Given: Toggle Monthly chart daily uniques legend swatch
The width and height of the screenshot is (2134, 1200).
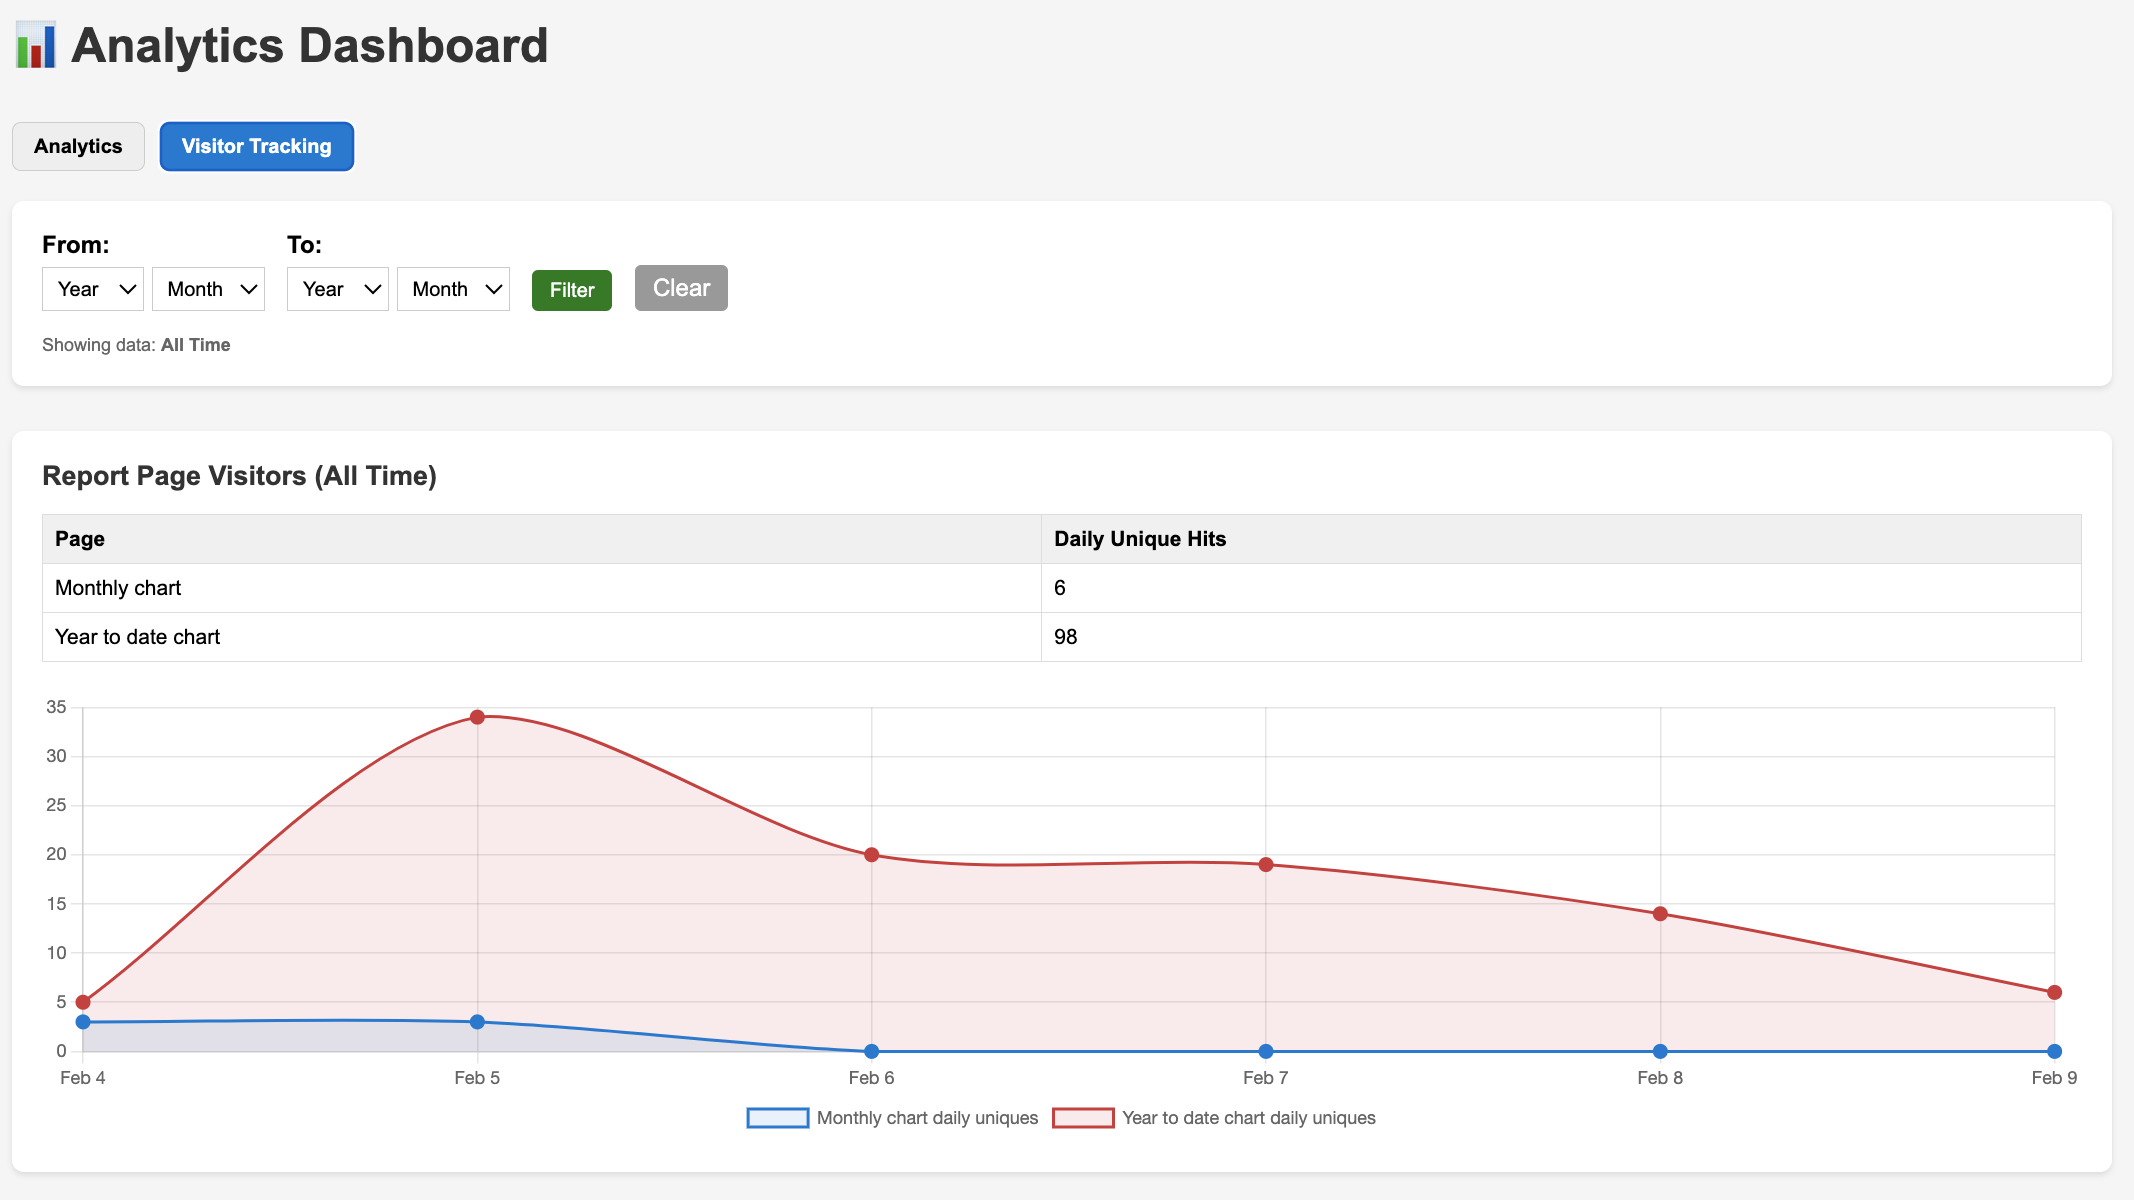Looking at the screenshot, I should [777, 1118].
